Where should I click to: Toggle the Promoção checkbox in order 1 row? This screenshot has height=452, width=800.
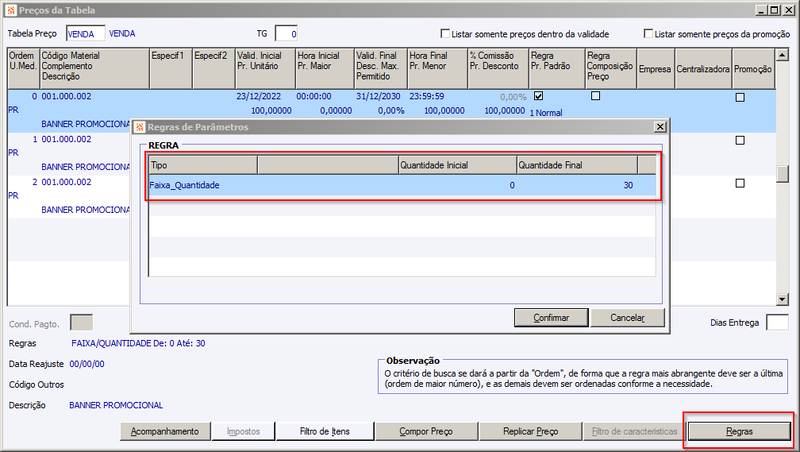740,140
